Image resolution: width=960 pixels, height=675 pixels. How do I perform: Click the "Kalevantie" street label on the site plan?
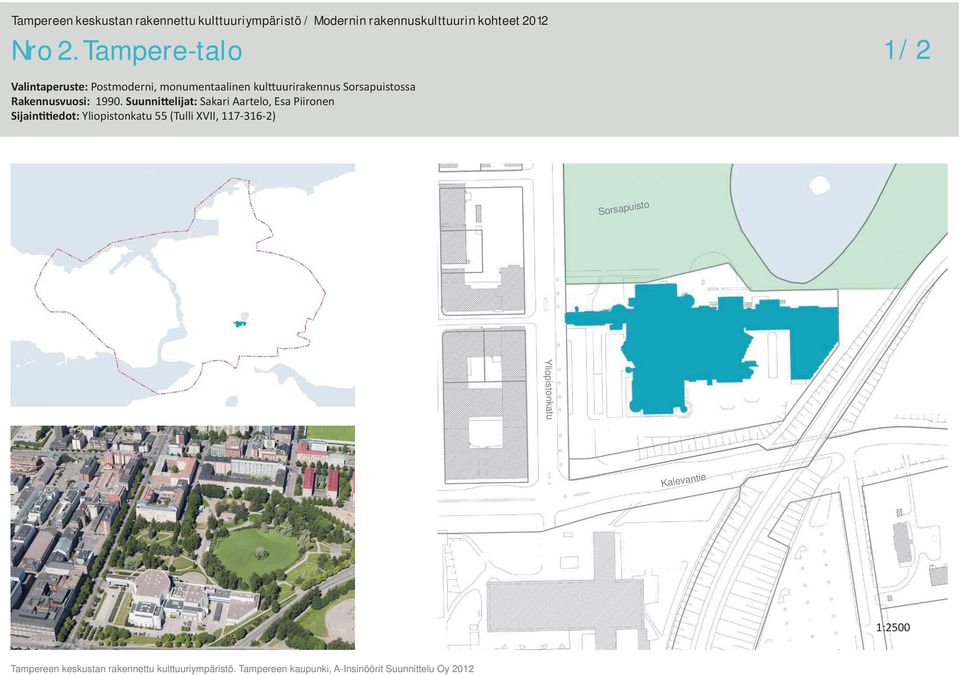point(683,479)
